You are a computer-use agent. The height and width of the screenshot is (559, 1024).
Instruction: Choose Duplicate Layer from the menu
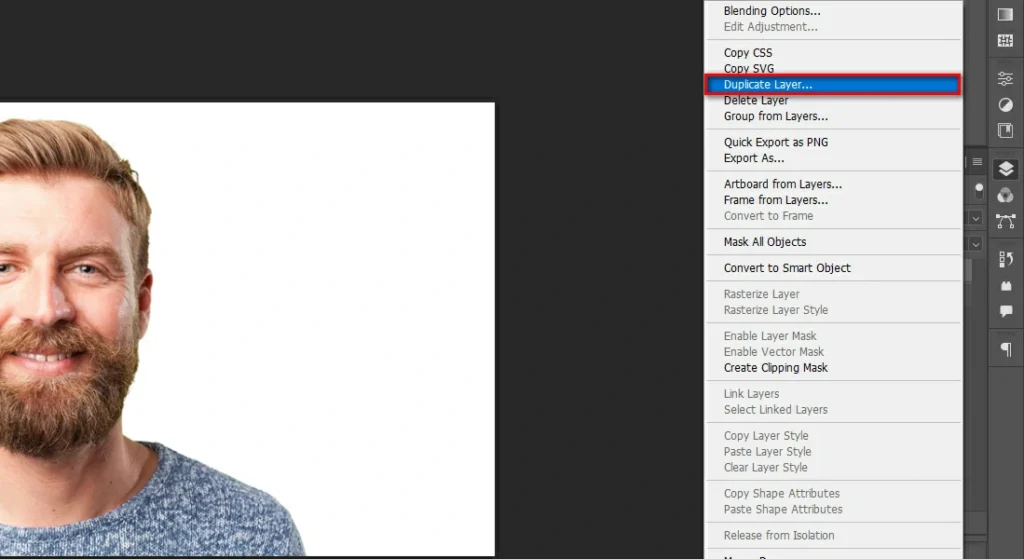click(x=833, y=85)
